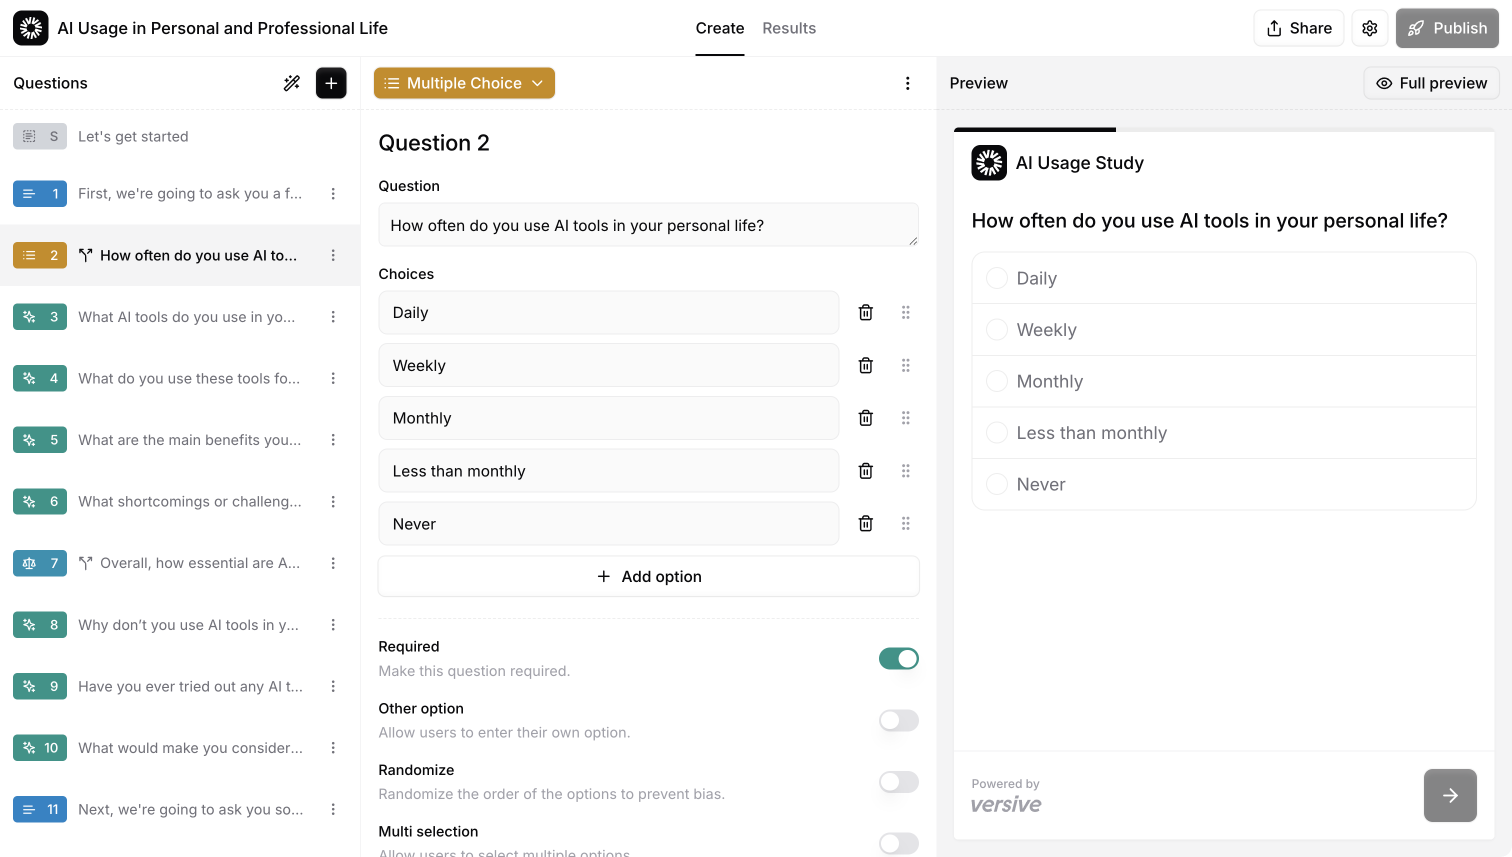Turn on the Randomize toggle
This screenshot has width=1512, height=857.
897,781
